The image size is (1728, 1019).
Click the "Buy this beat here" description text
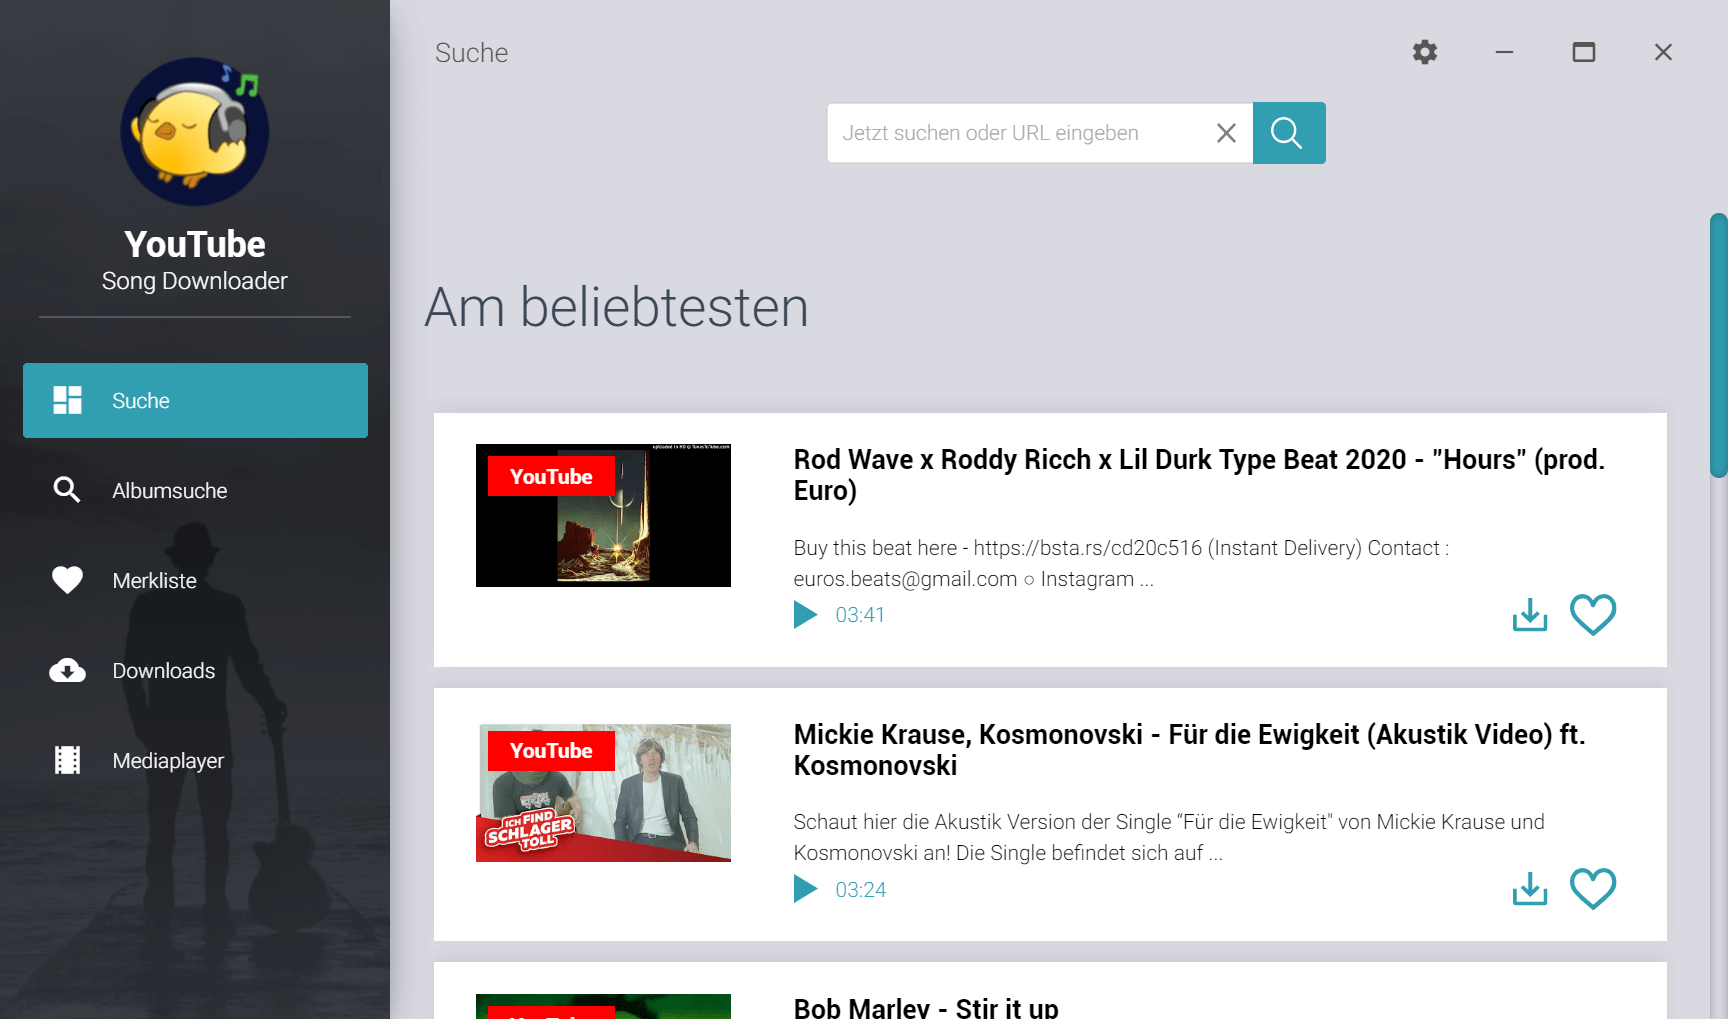[1121, 563]
